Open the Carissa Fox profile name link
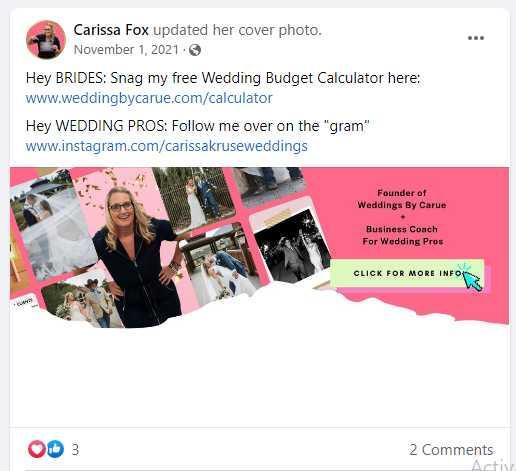 coord(111,30)
